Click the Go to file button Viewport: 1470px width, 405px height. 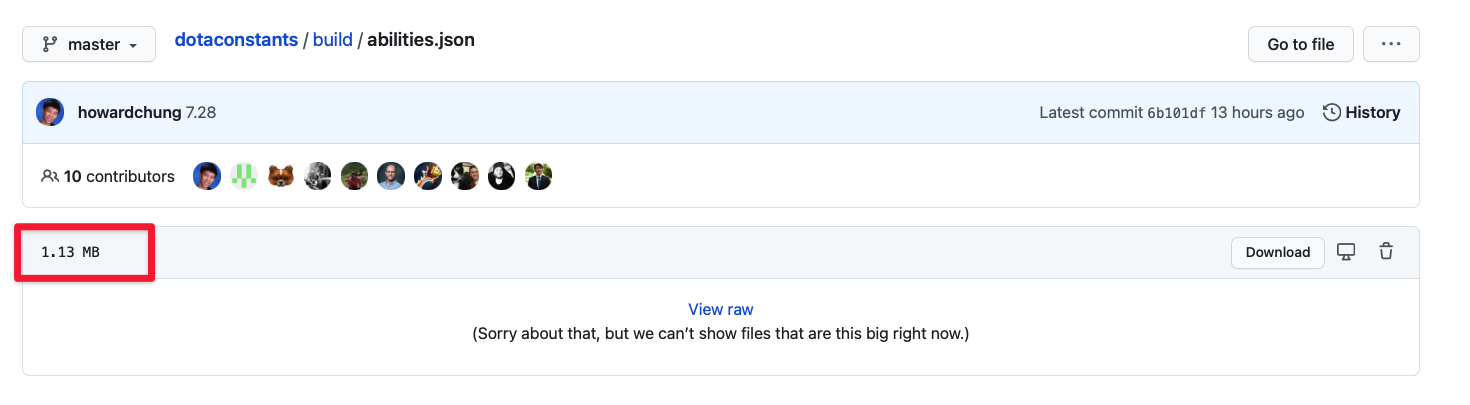point(1300,44)
